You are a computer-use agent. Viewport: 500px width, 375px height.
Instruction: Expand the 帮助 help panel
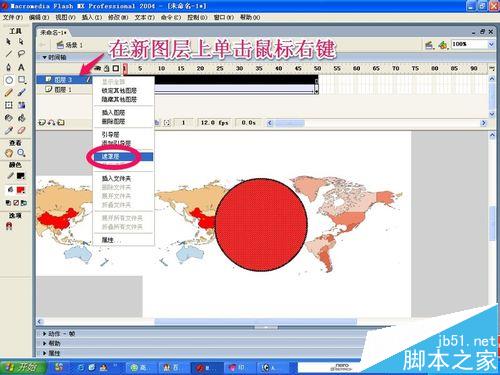(44, 343)
